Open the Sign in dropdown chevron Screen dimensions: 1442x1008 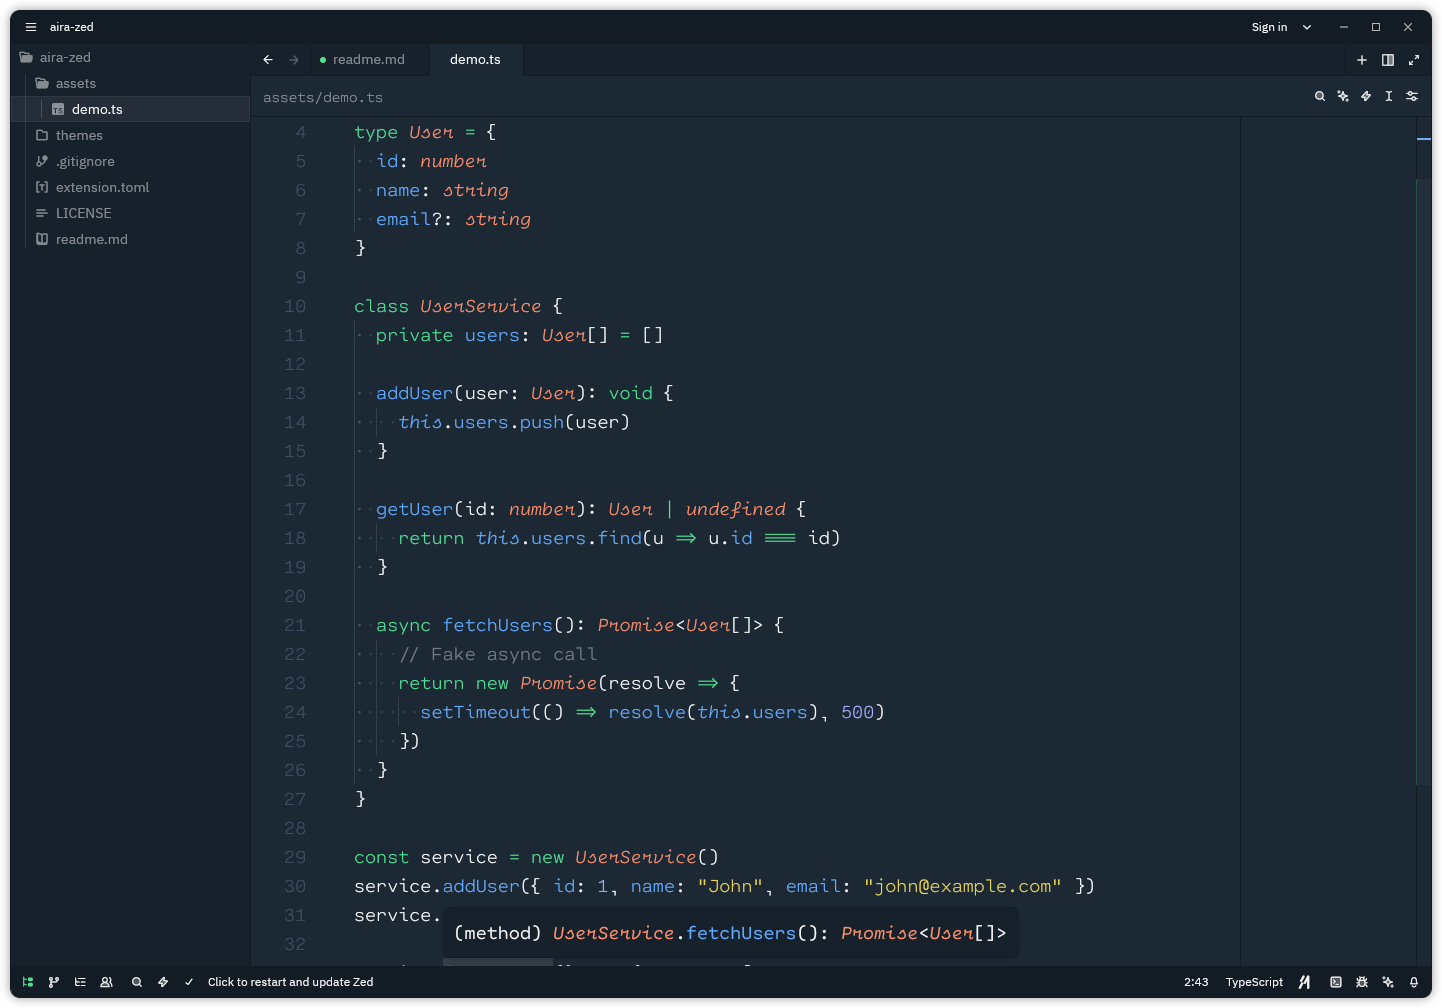(1307, 27)
